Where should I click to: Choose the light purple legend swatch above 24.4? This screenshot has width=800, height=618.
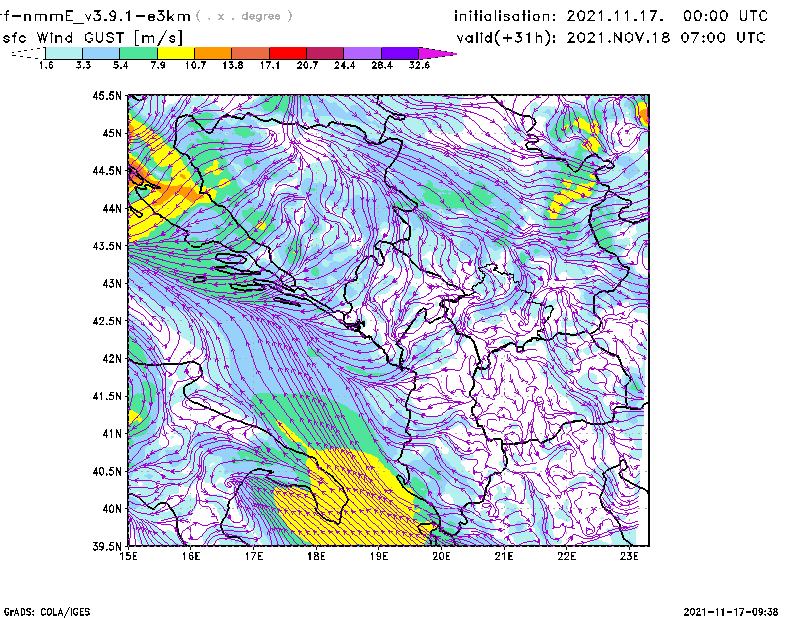coord(363,53)
